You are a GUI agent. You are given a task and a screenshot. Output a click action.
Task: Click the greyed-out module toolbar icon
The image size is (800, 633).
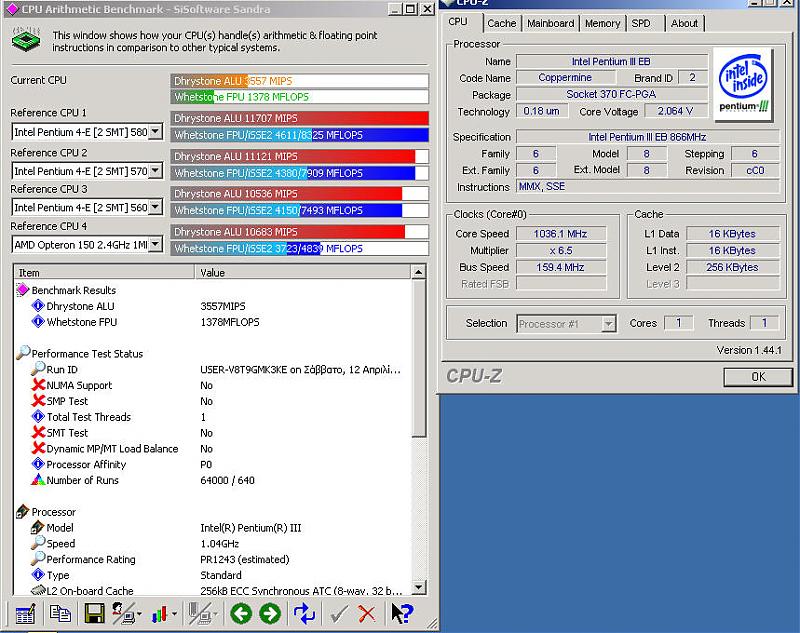pyautogui.click(x=199, y=614)
